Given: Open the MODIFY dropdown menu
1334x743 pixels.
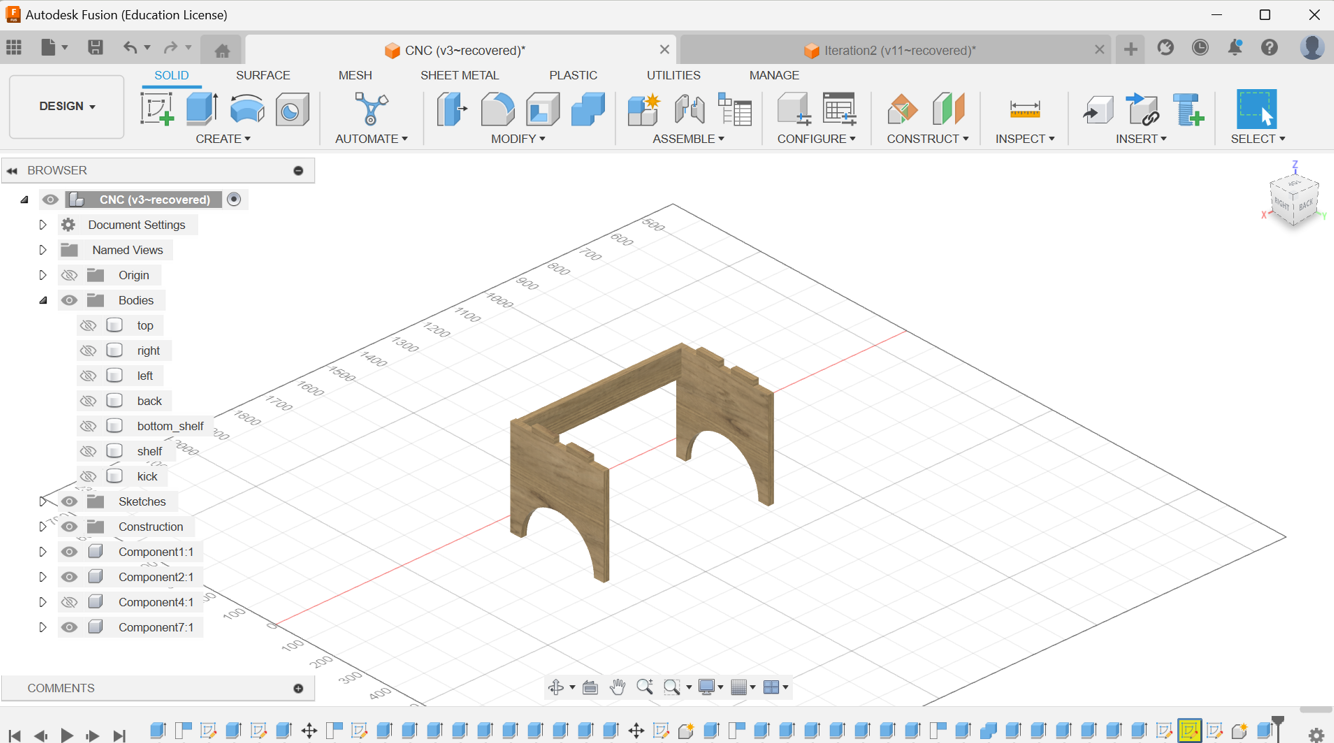Looking at the screenshot, I should (518, 139).
